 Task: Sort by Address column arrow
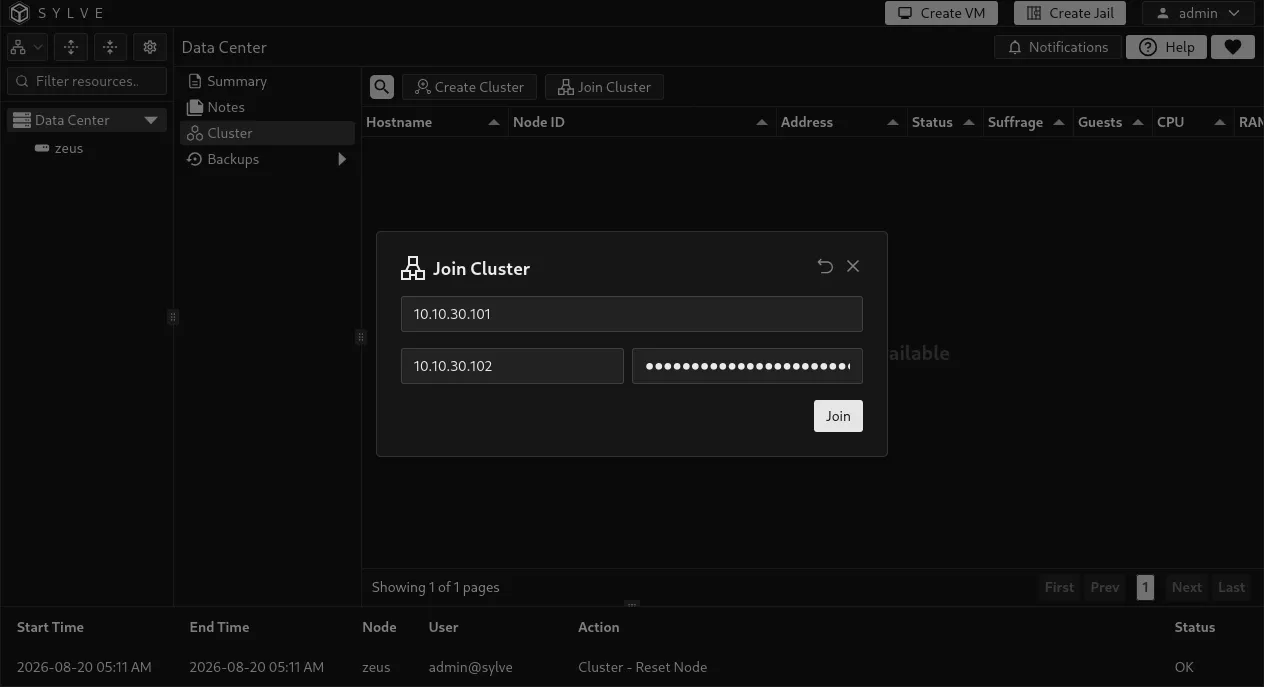click(893, 122)
